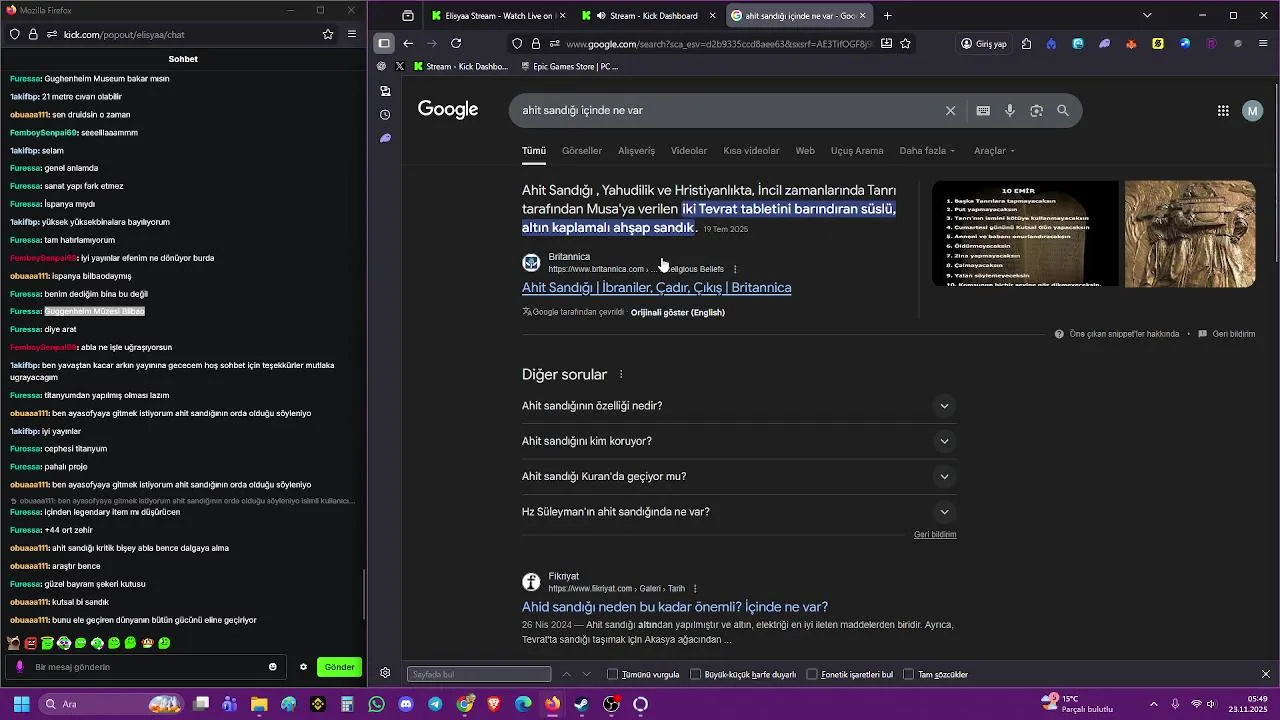
Task: Open Discord from the taskbar
Action: [x=405, y=705]
